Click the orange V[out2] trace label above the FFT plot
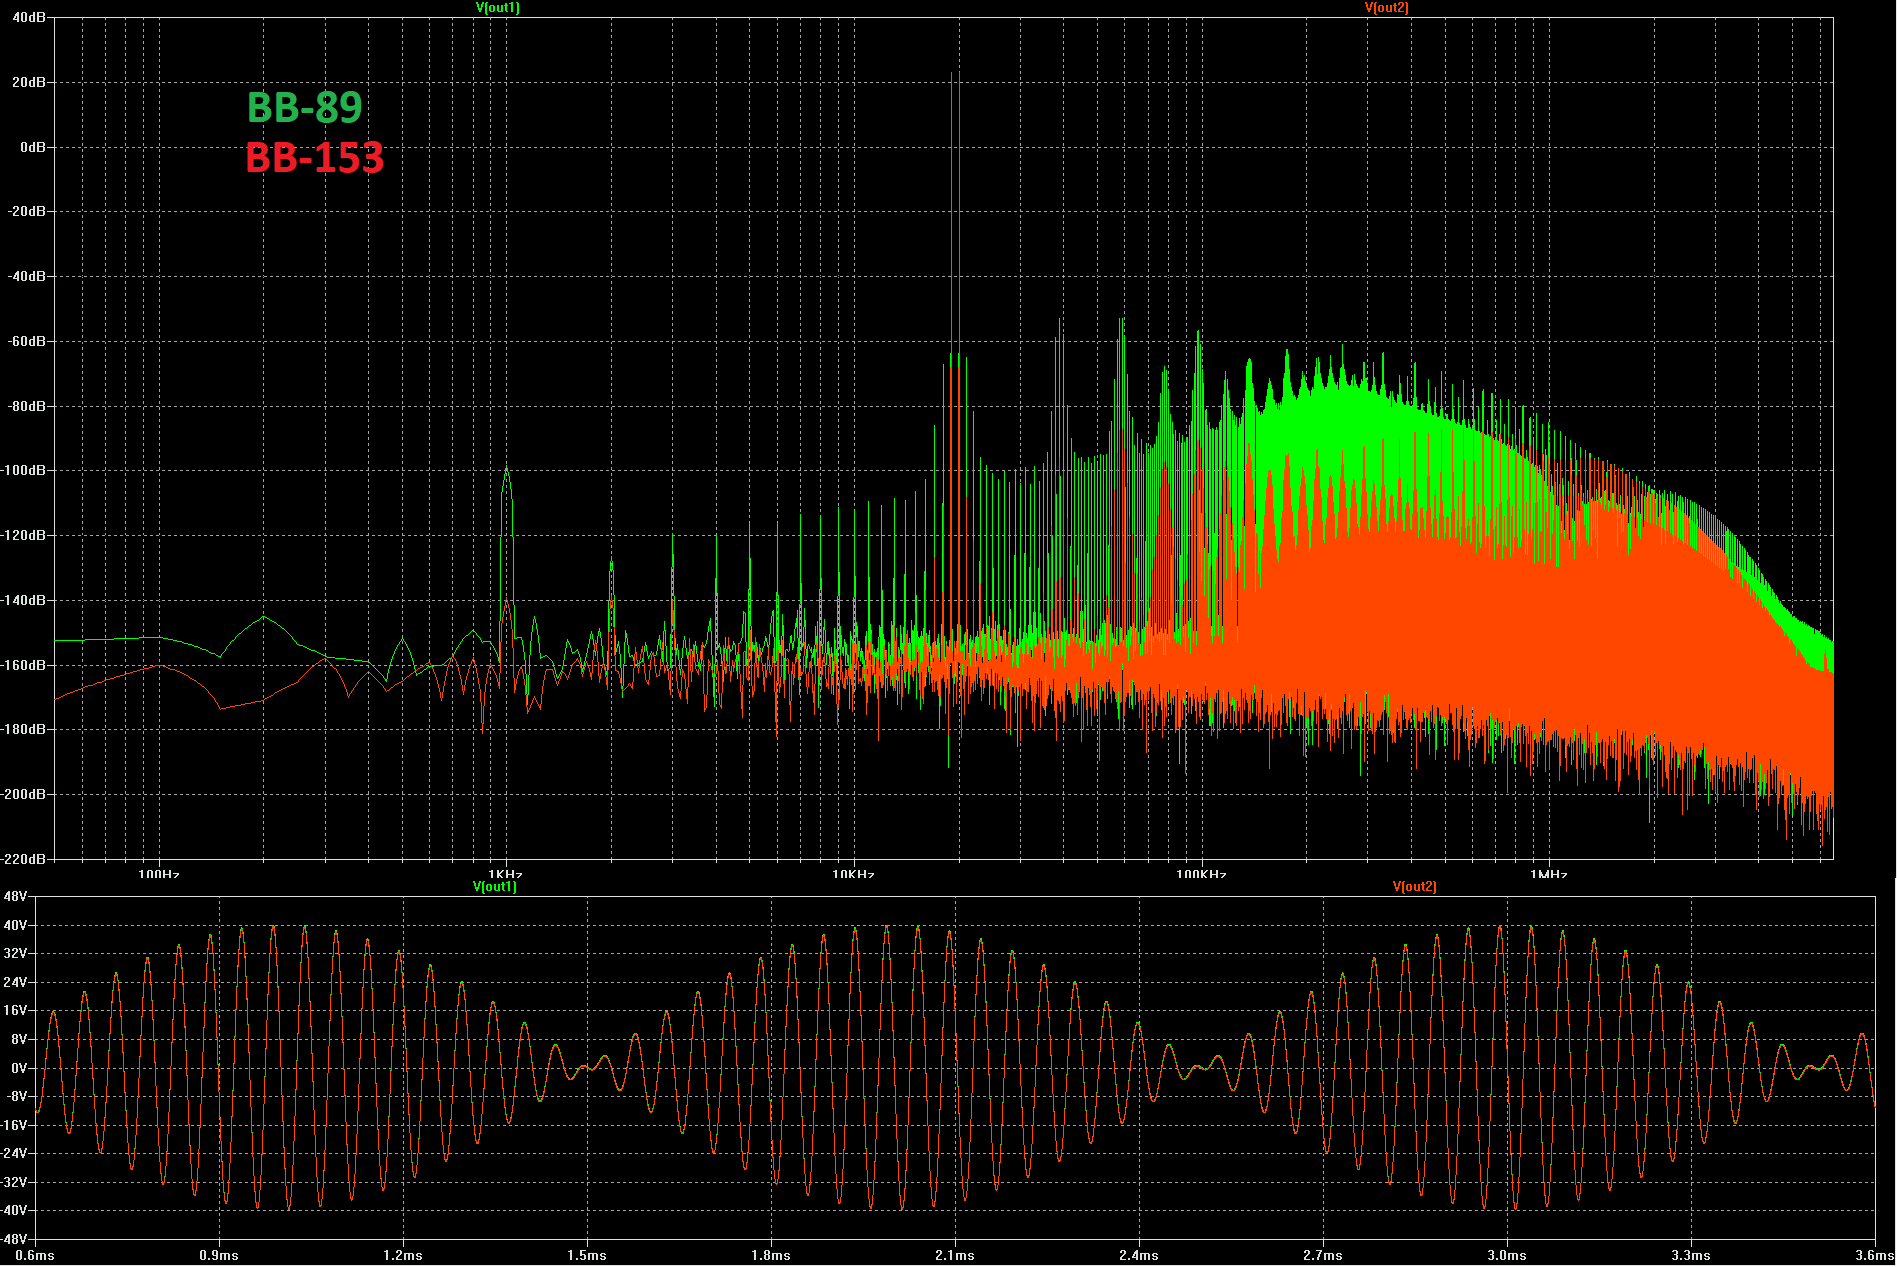Image resolution: width=1897 pixels, height=1267 pixels. pos(1386,8)
